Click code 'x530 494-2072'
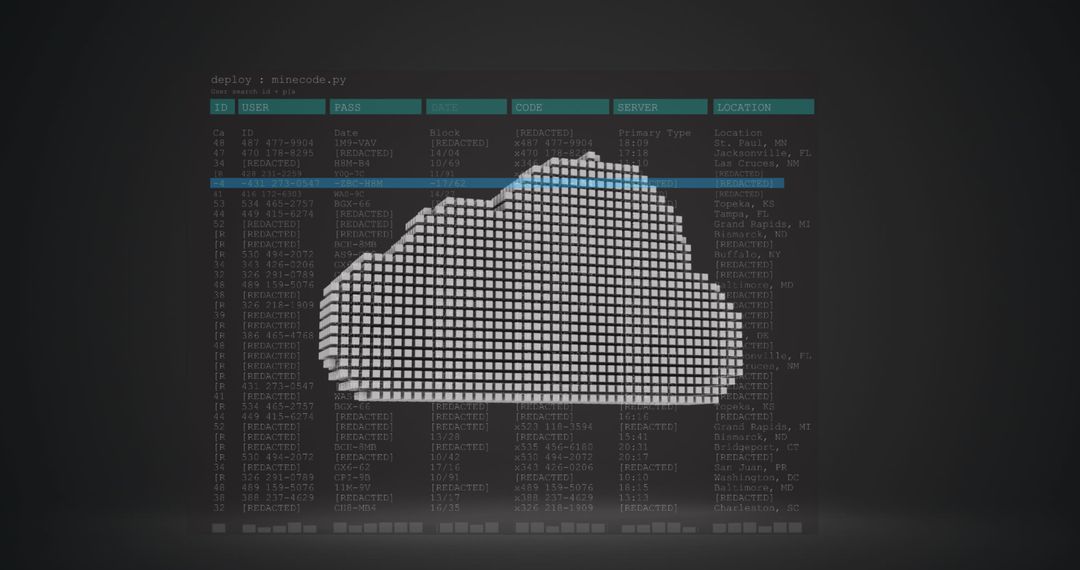Screen dimensions: 1080x570 click(x=553, y=457)
